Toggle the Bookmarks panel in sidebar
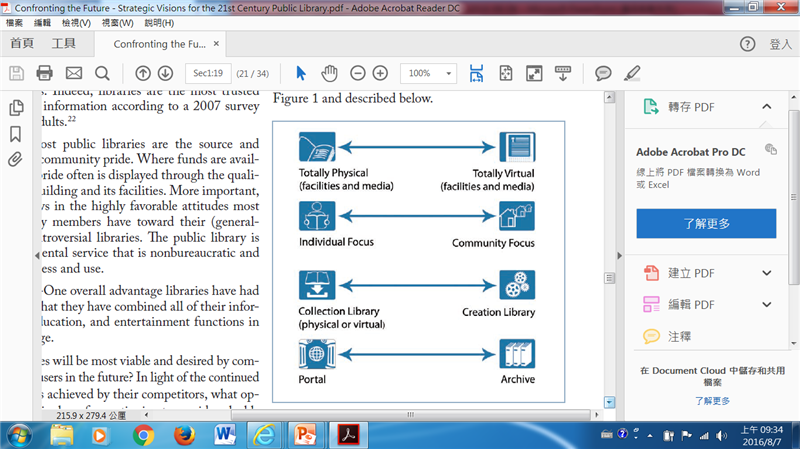800x449 pixels. 15,133
